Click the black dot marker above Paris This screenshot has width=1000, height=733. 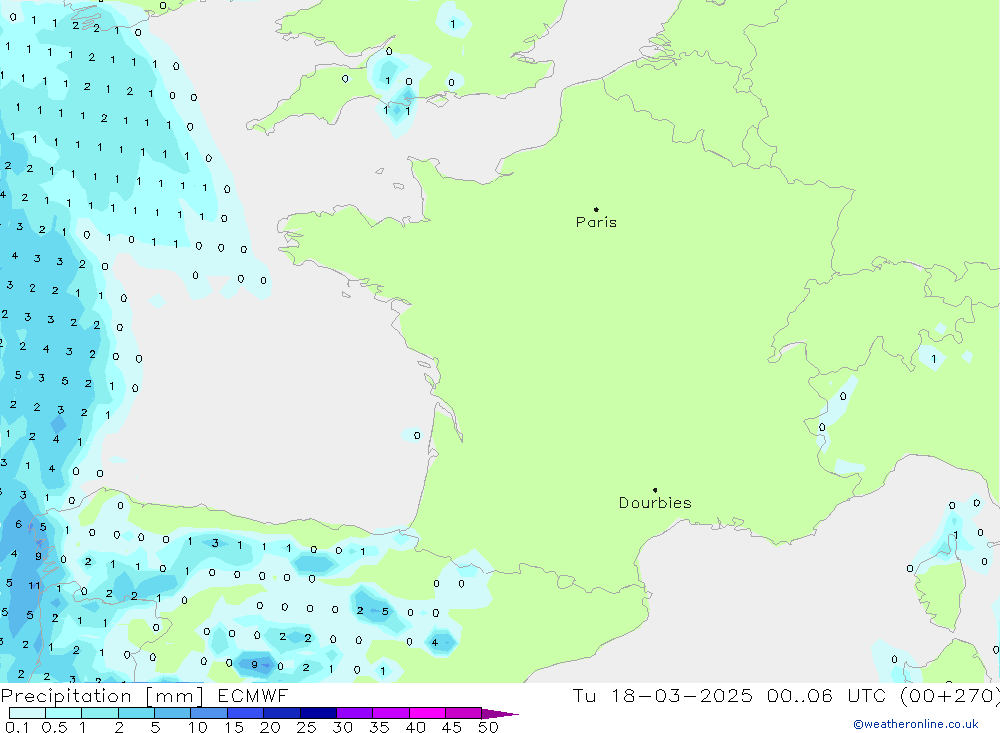point(596,209)
